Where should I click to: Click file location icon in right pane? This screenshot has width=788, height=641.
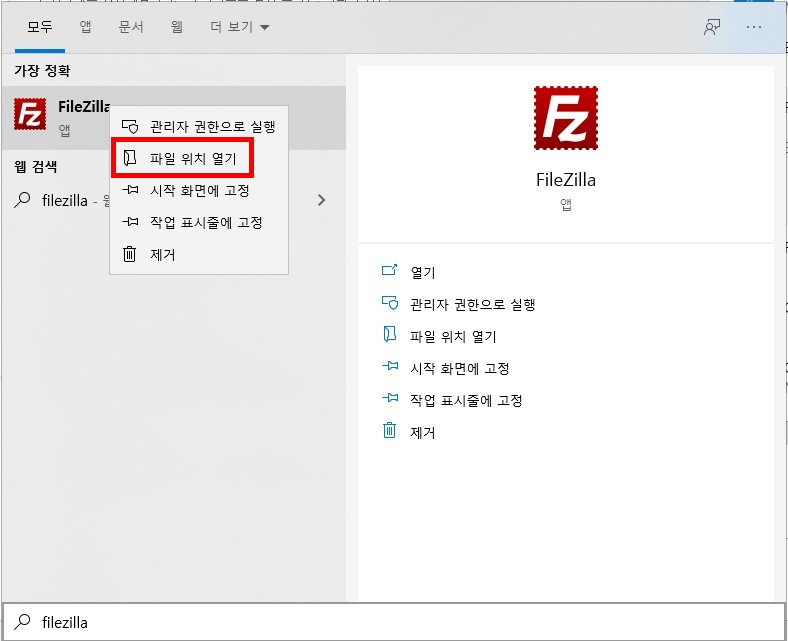pyautogui.click(x=389, y=334)
